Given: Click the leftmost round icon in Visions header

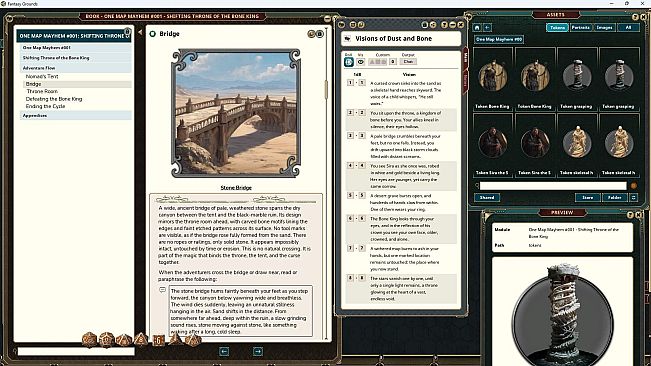Looking at the screenshot, I should point(342,25).
